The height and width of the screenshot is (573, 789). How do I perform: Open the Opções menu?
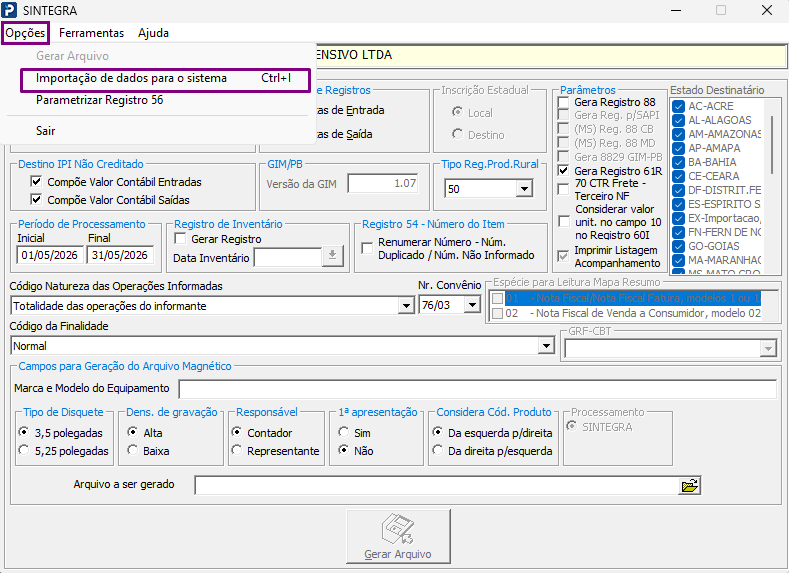click(x=25, y=33)
